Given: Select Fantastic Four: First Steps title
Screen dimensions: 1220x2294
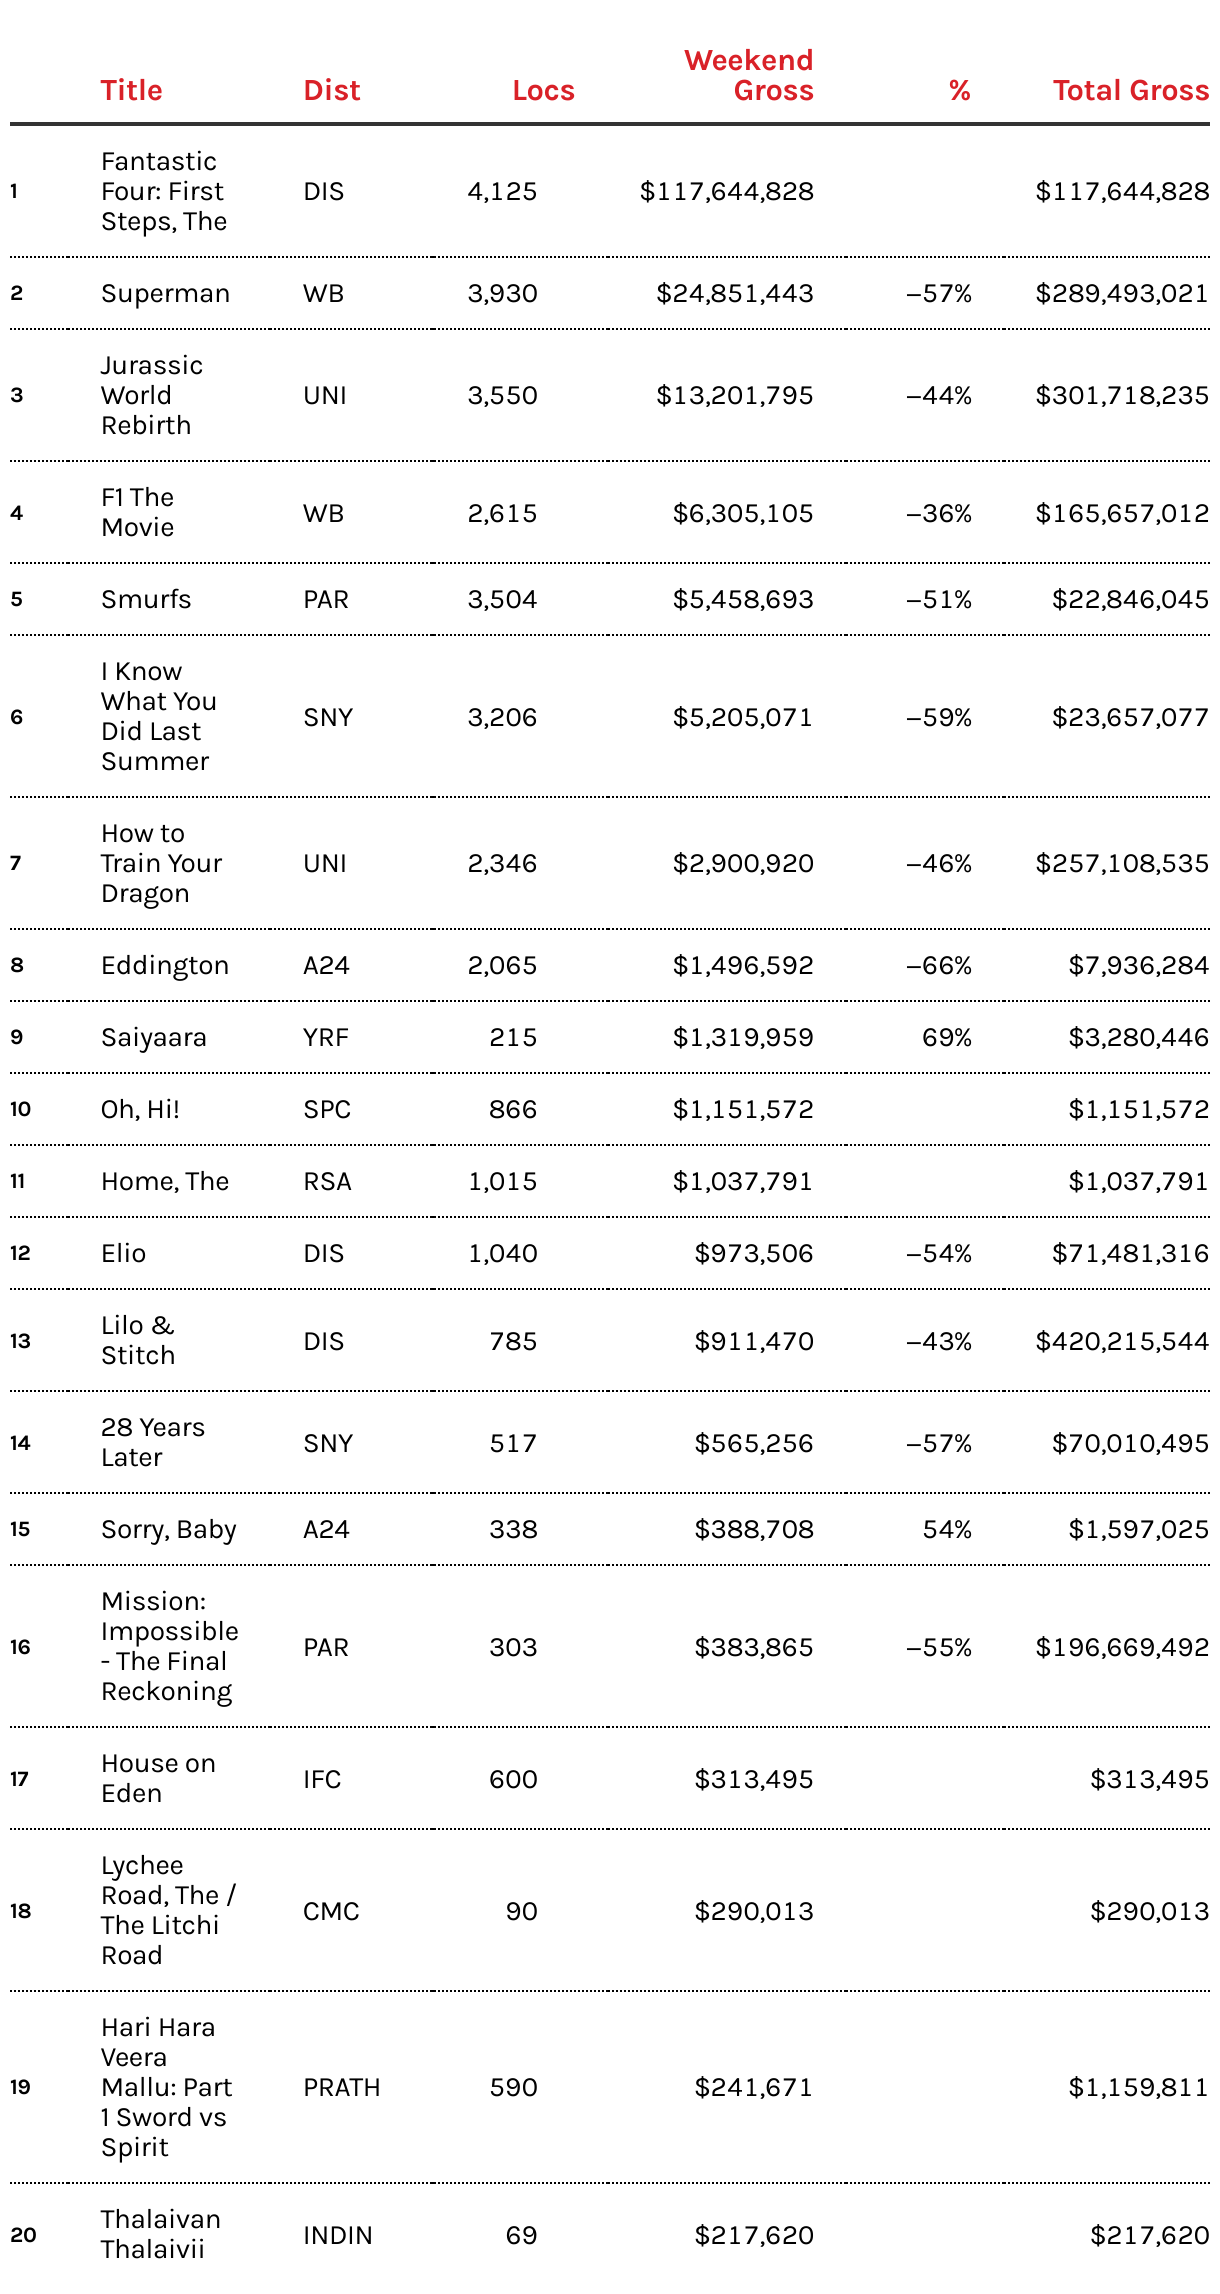Looking at the screenshot, I should point(163,192).
